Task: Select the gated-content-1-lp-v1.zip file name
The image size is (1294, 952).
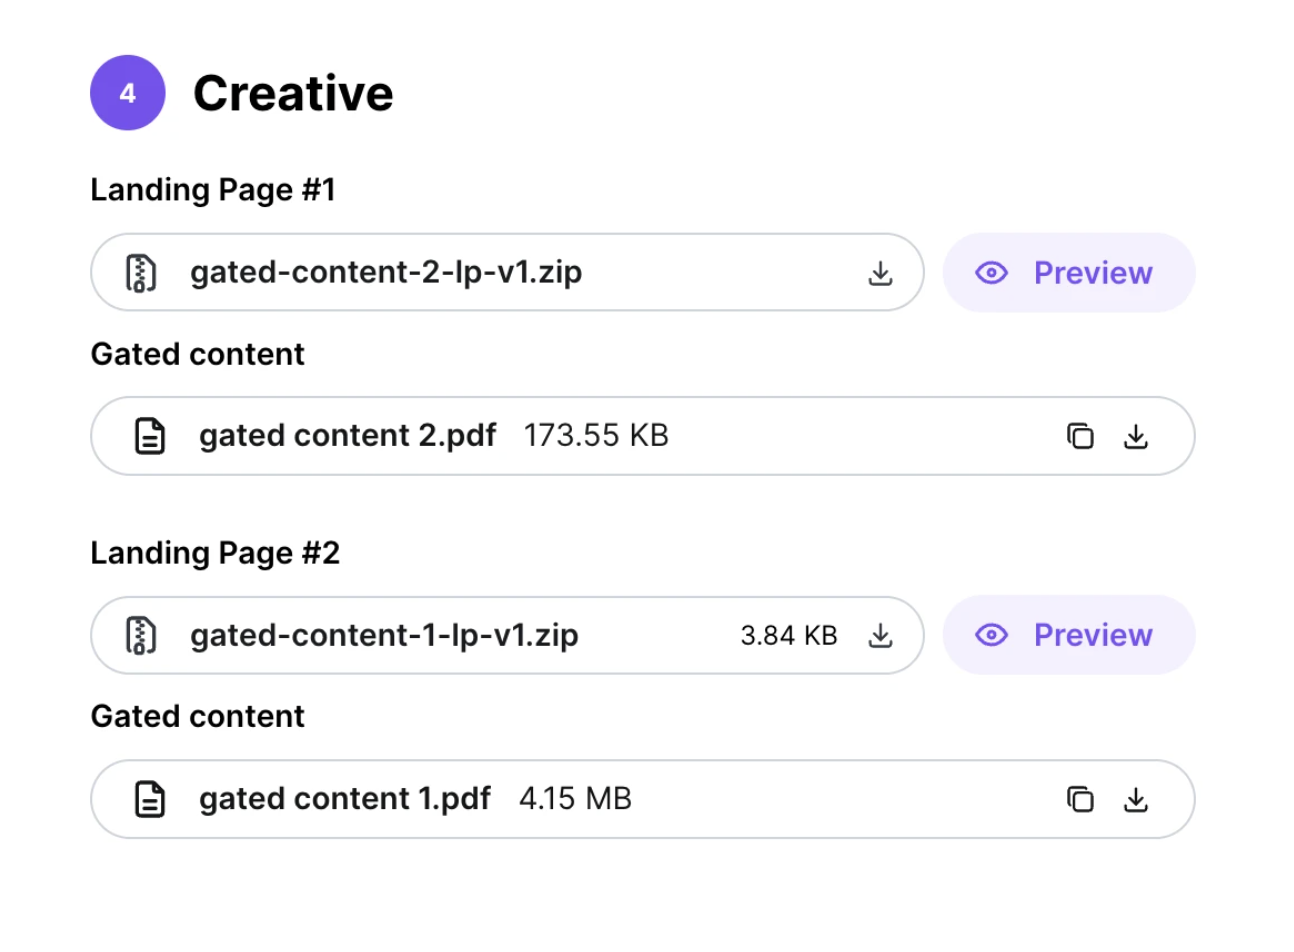Action: pos(384,635)
